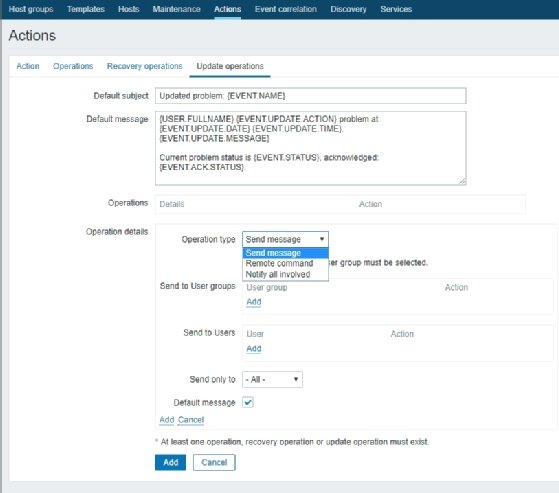This screenshot has height=493, width=559.
Task: Open the Send only to dropdown
Action: click(272, 379)
